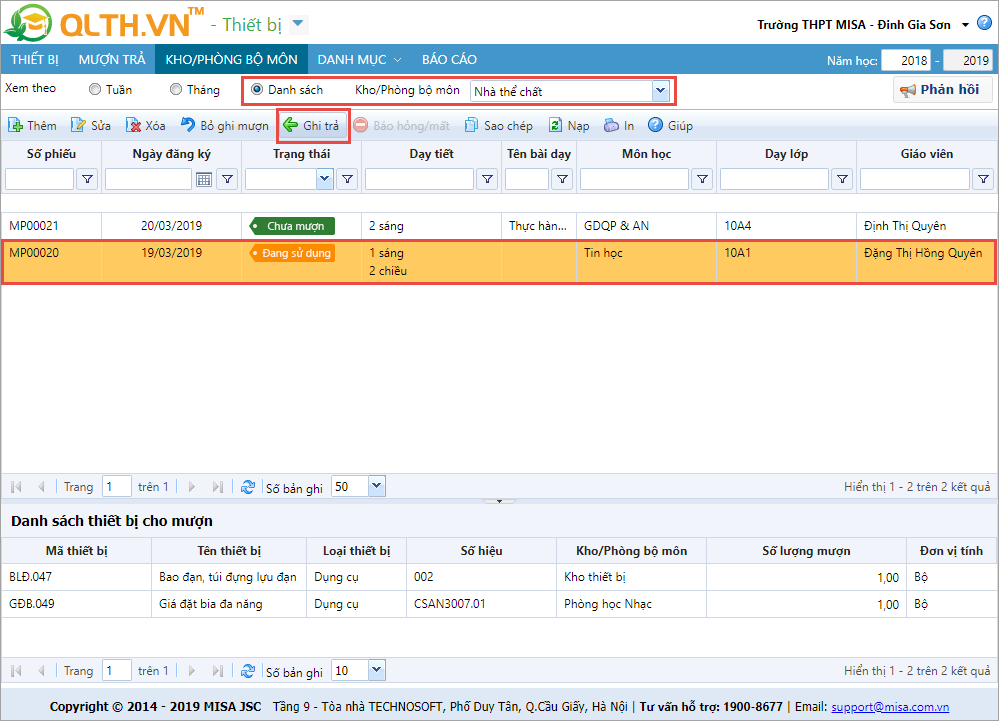Viewport: 999px width, 721px height.
Task: Click teacher name Định Thị Quyên
Action: tap(905, 226)
